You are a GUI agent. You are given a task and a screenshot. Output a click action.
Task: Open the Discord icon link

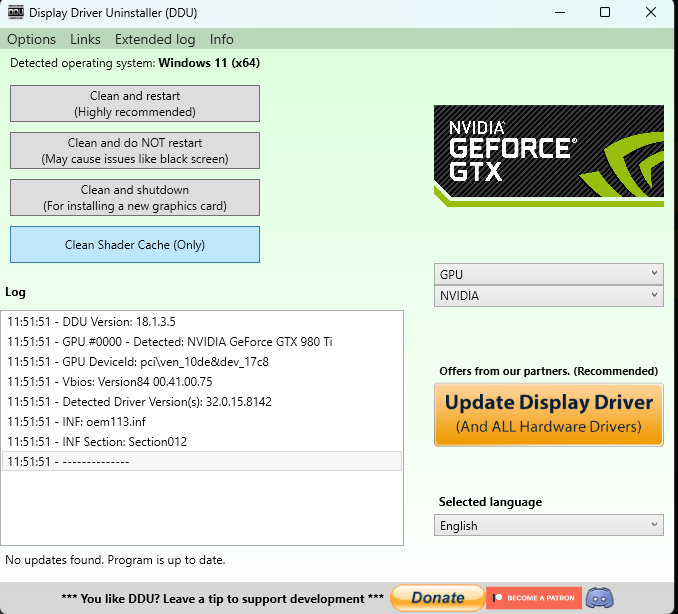point(599,598)
